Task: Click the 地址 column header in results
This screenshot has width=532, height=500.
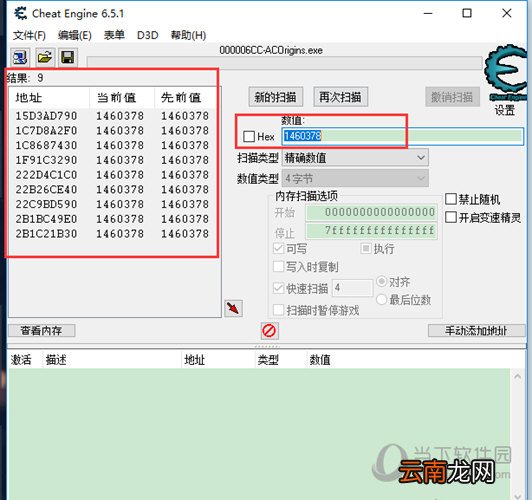Action: (50, 98)
